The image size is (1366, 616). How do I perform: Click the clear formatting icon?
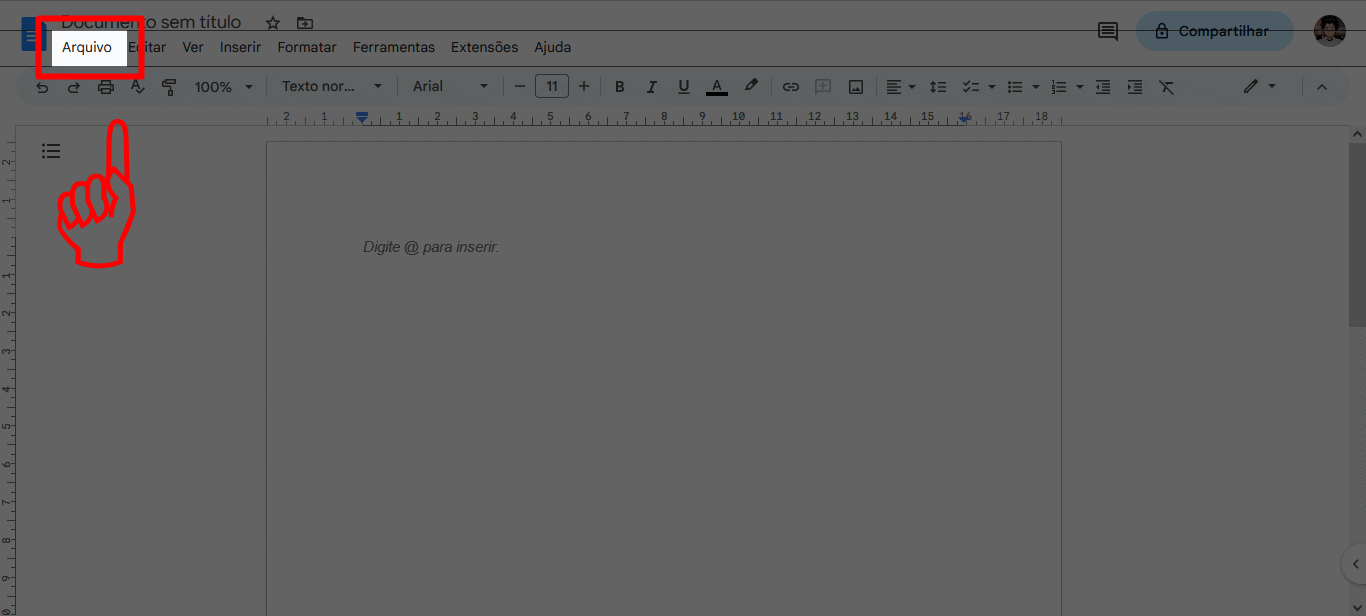1166,87
